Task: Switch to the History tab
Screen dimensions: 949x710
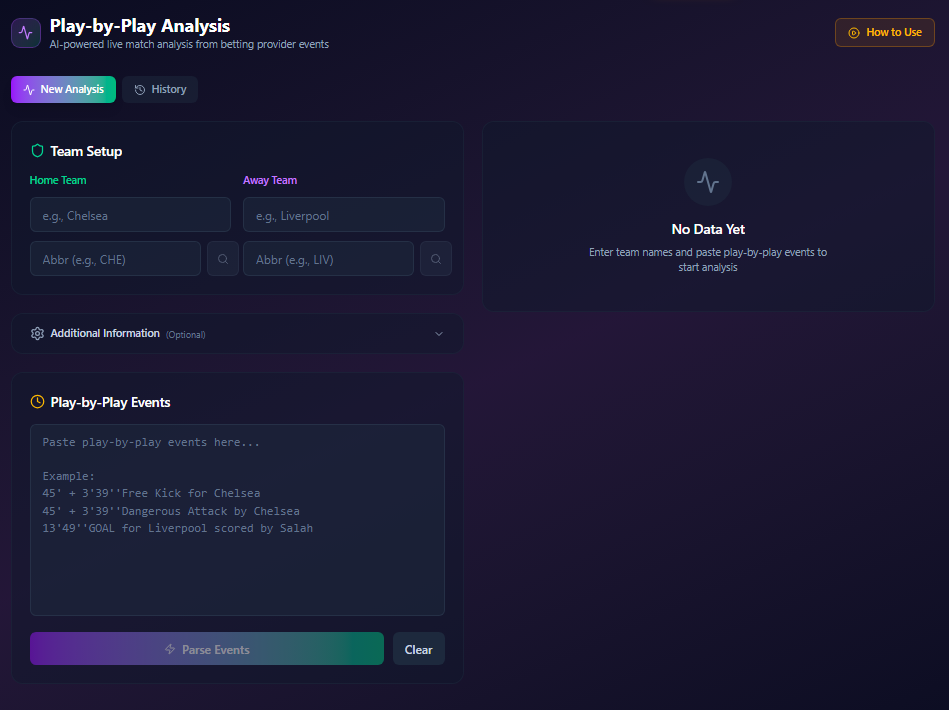Action: pos(160,90)
